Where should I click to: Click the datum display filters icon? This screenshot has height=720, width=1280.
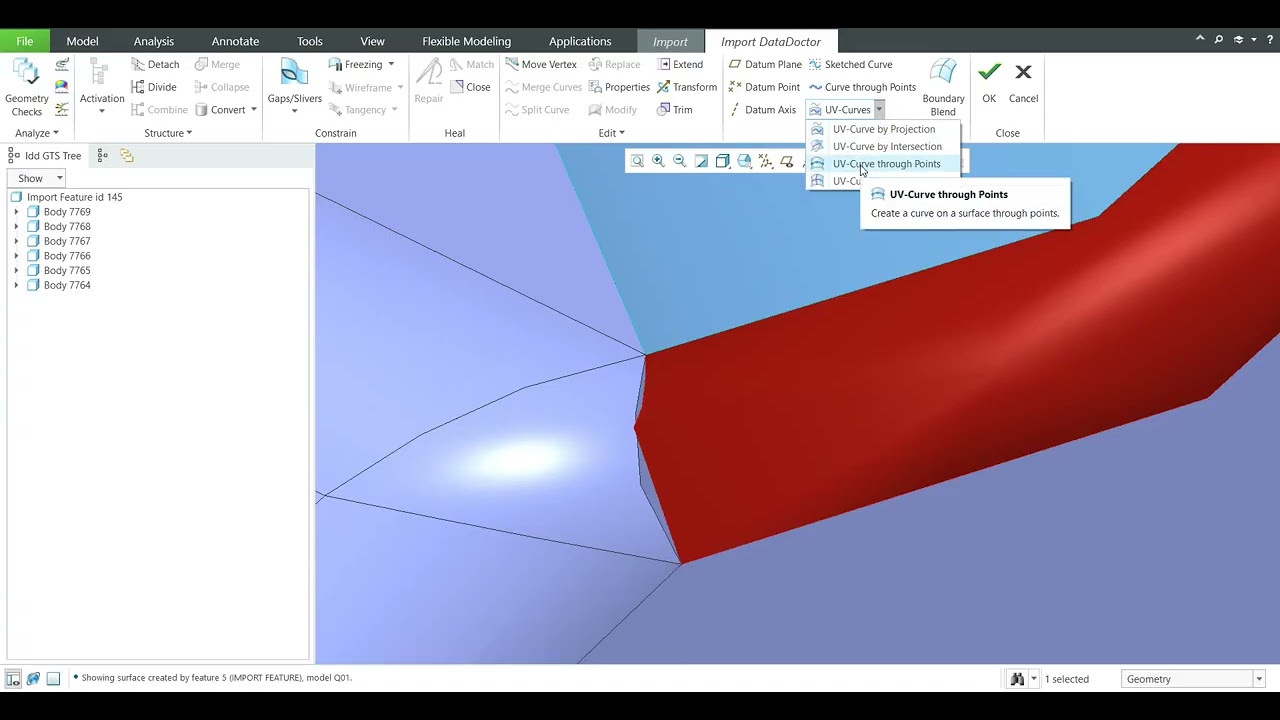point(766,161)
